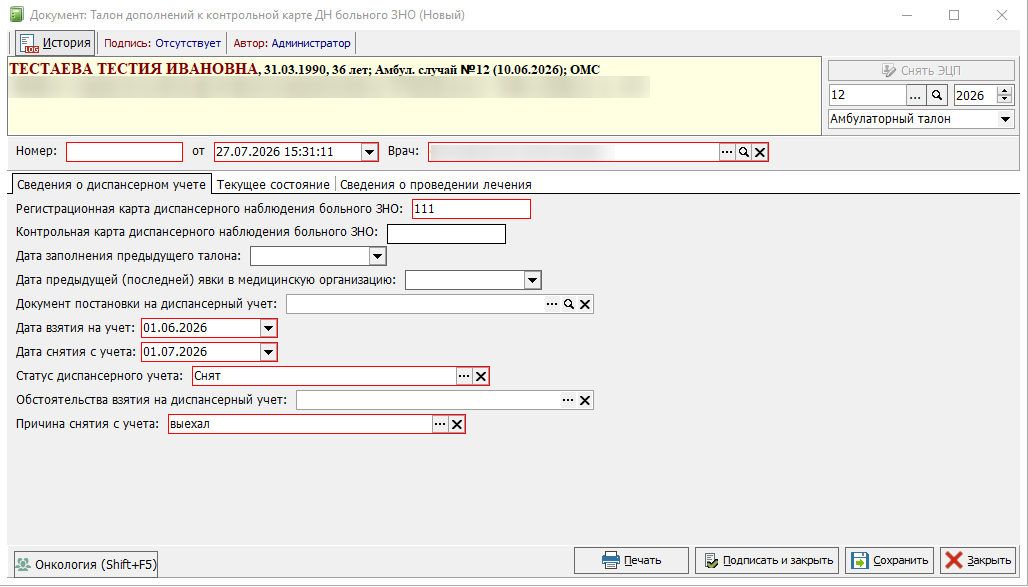The width and height of the screenshot is (1028, 587).
Task: Focus the Номер input field
Action: coord(125,152)
